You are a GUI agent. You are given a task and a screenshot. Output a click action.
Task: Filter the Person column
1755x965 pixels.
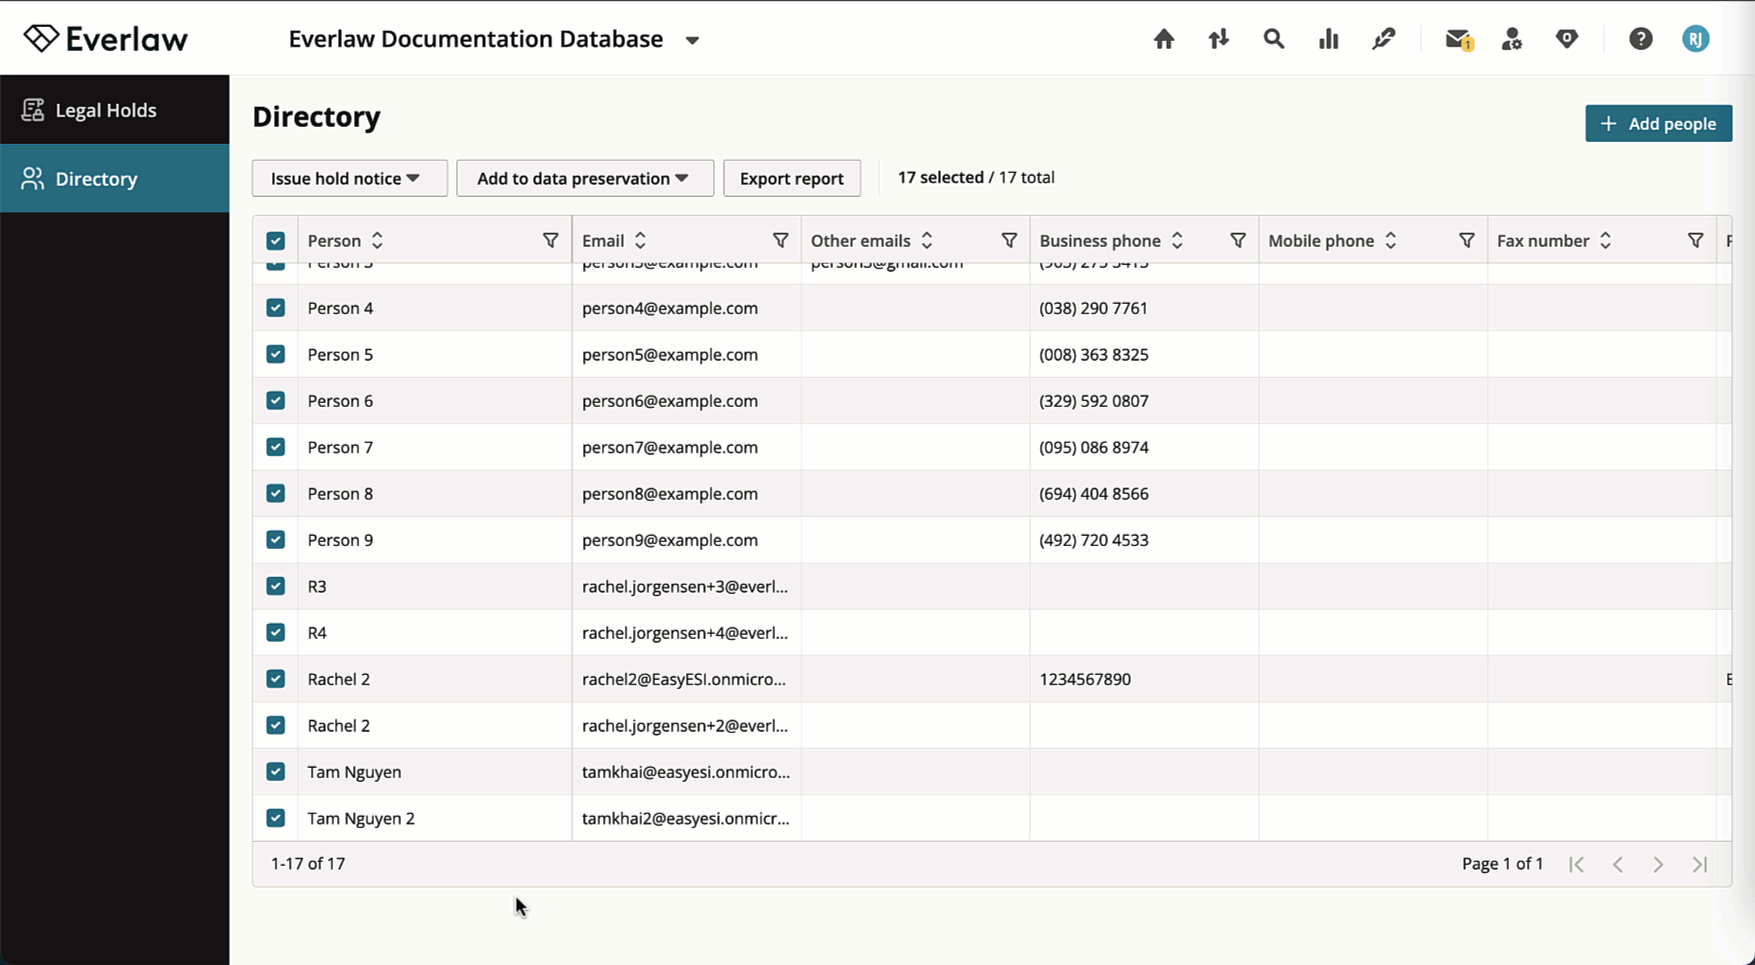tap(550, 240)
